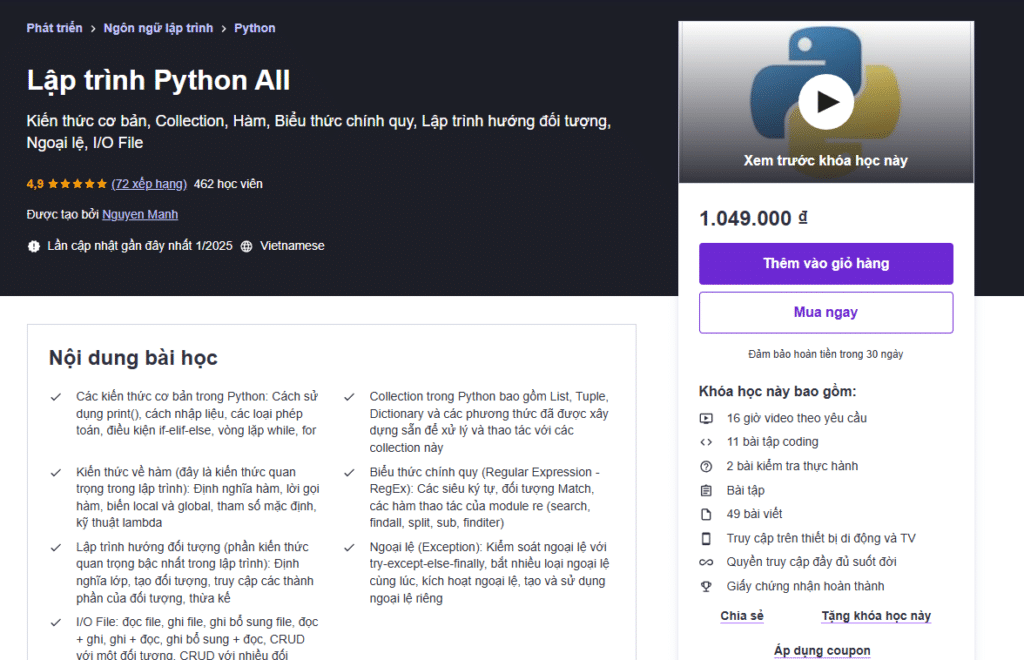Click the video on demand icon
Image resolution: width=1024 pixels, height=660 pixels.
point(706,418)
